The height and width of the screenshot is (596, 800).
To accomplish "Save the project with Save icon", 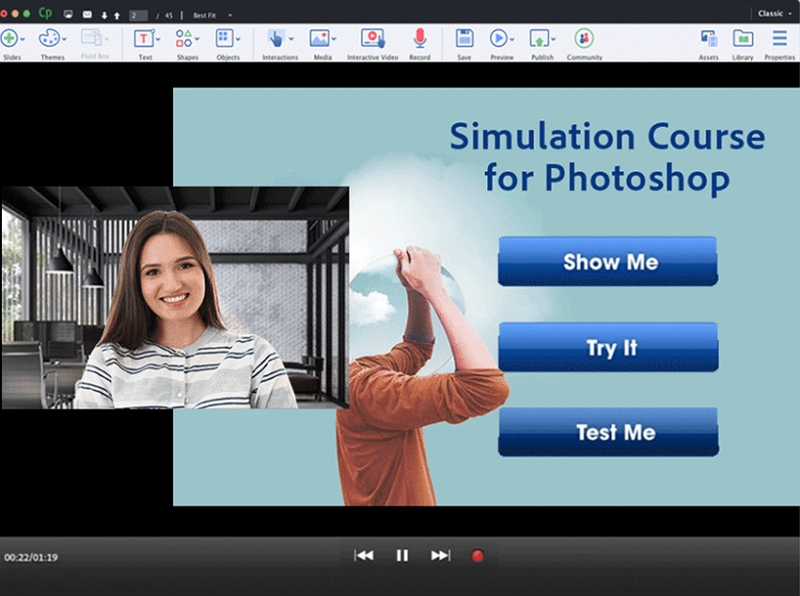I will tap(464, 38).
